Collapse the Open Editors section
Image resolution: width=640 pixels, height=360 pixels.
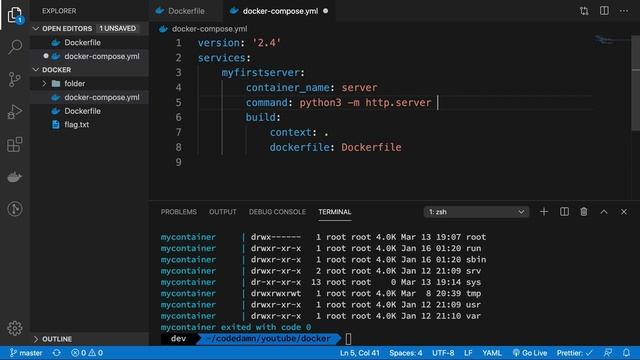89,29
